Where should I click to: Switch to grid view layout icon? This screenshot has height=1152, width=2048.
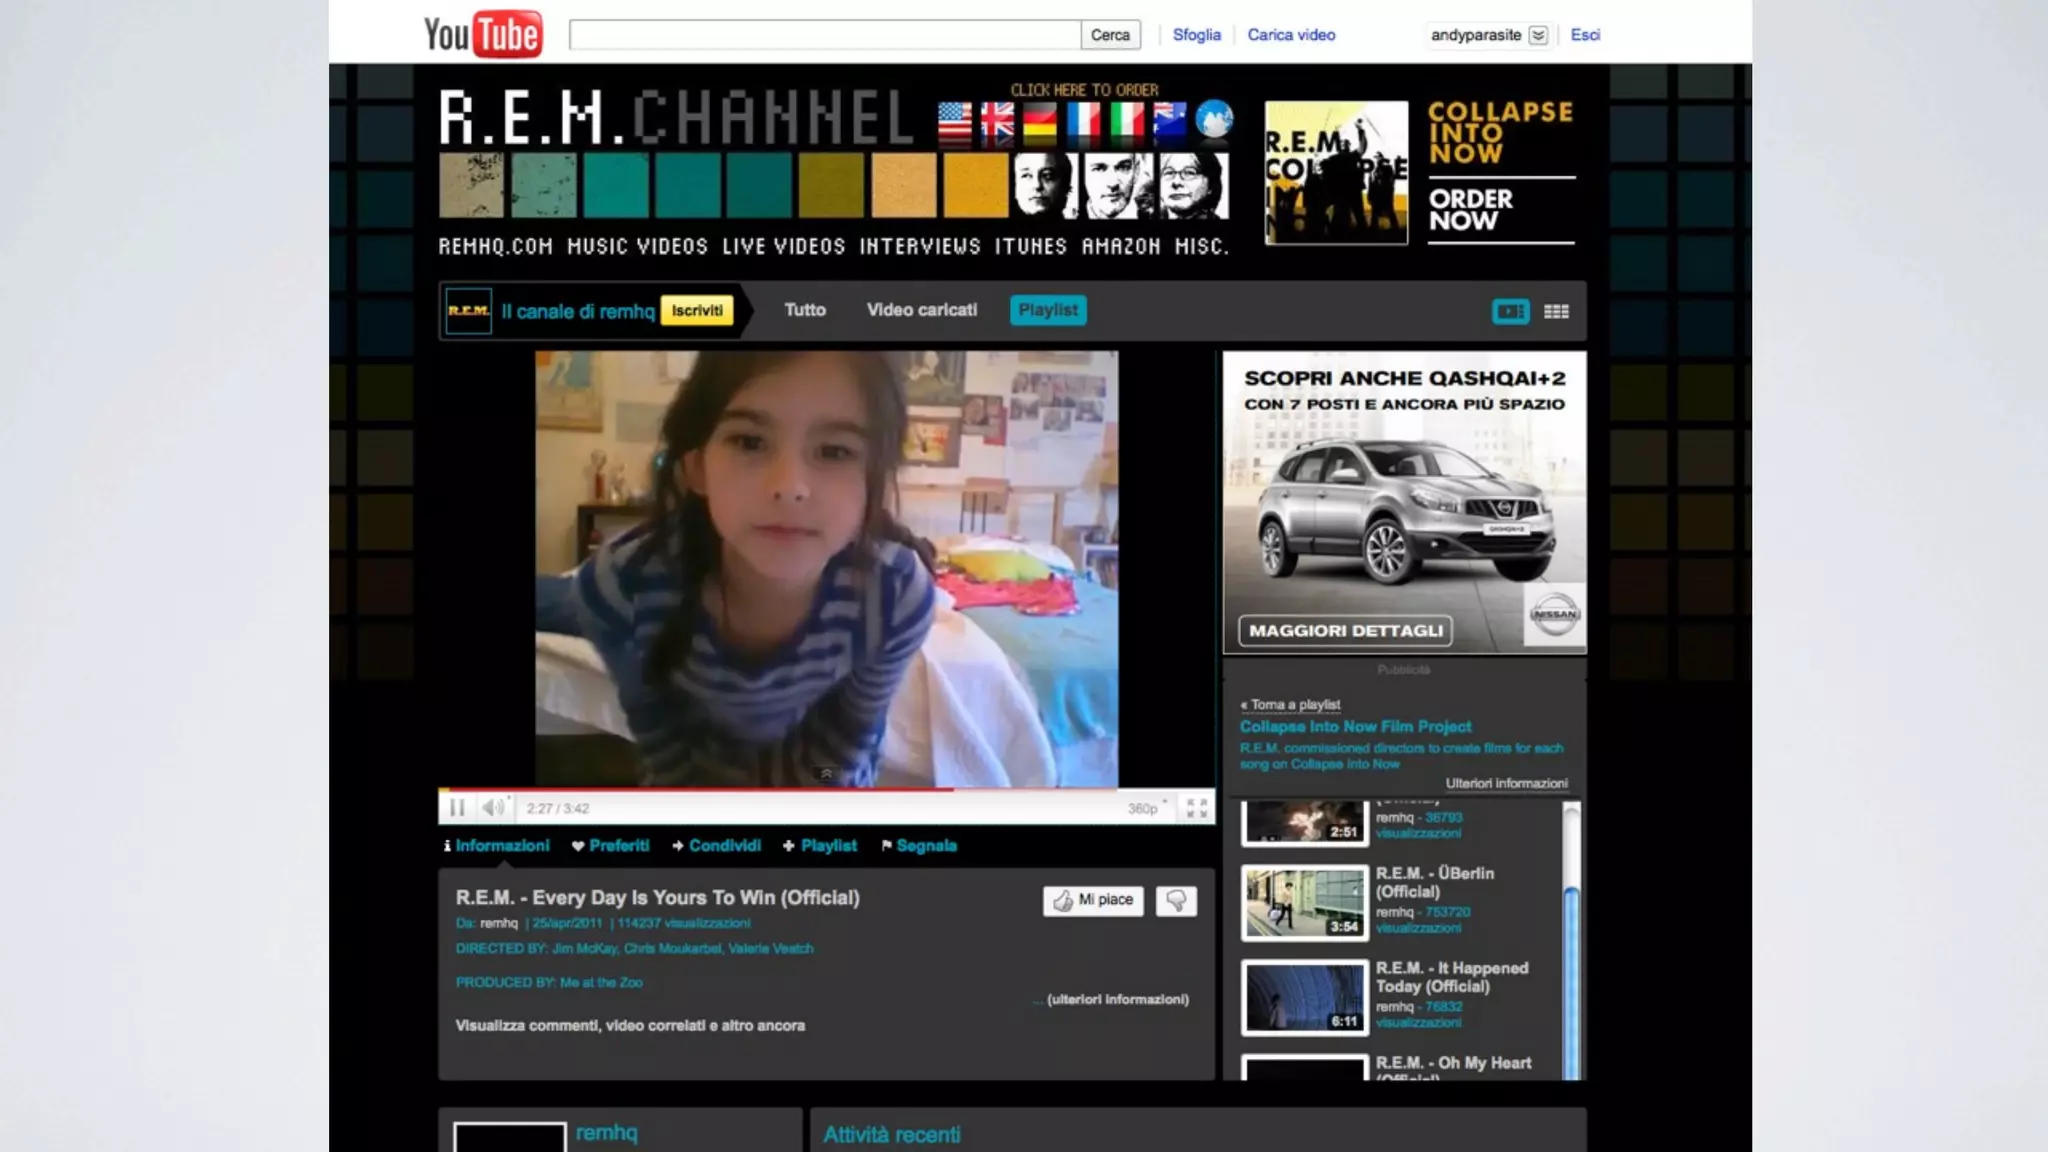(x=1556, y=312)
